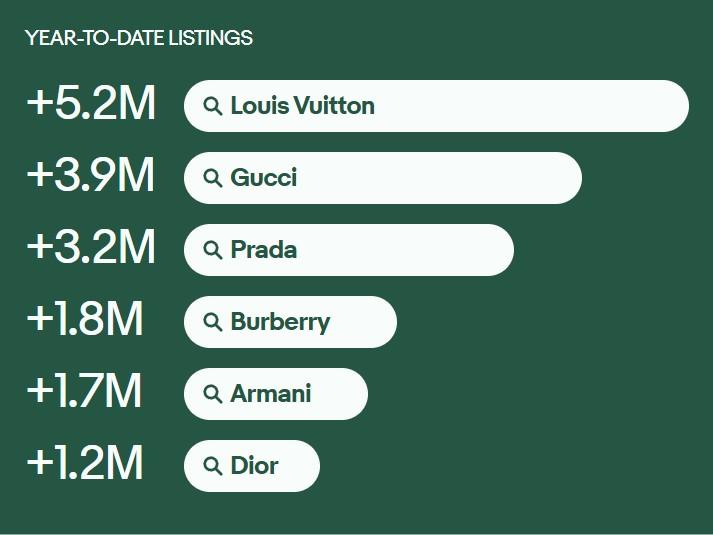Click the +1.7M listings figure

85,392
